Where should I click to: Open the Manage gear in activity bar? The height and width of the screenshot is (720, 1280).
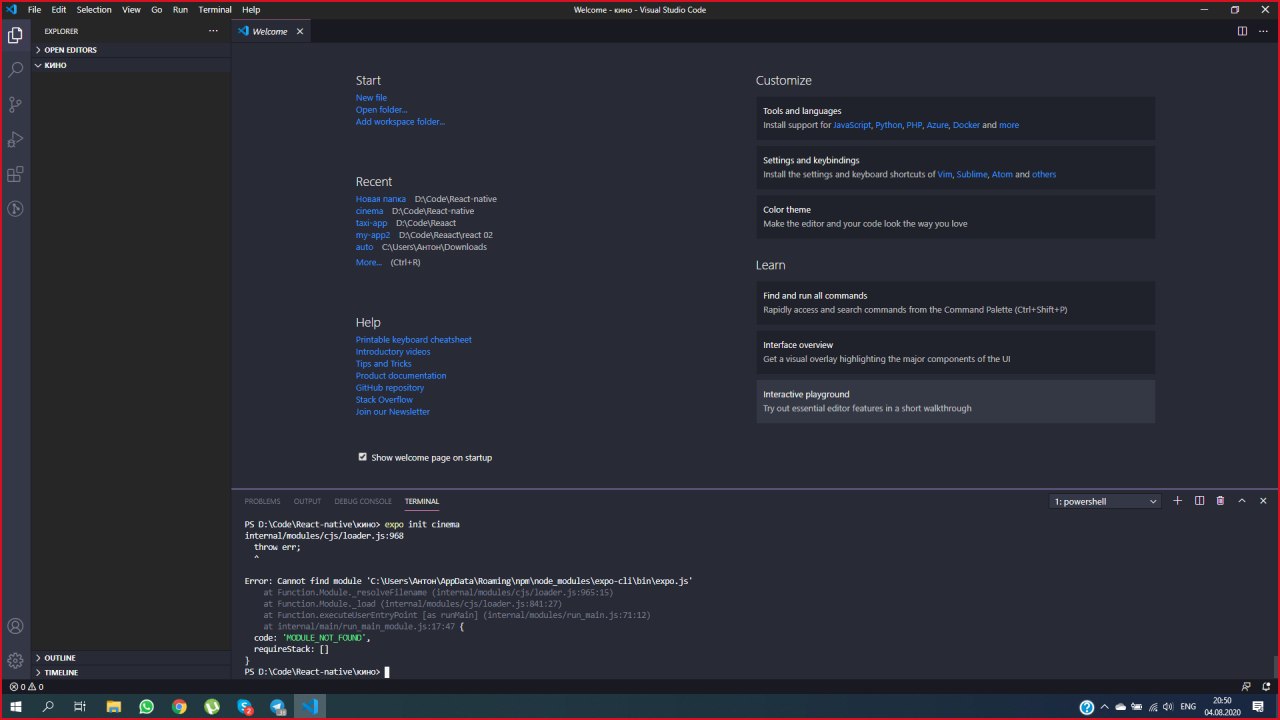[15, 660]
